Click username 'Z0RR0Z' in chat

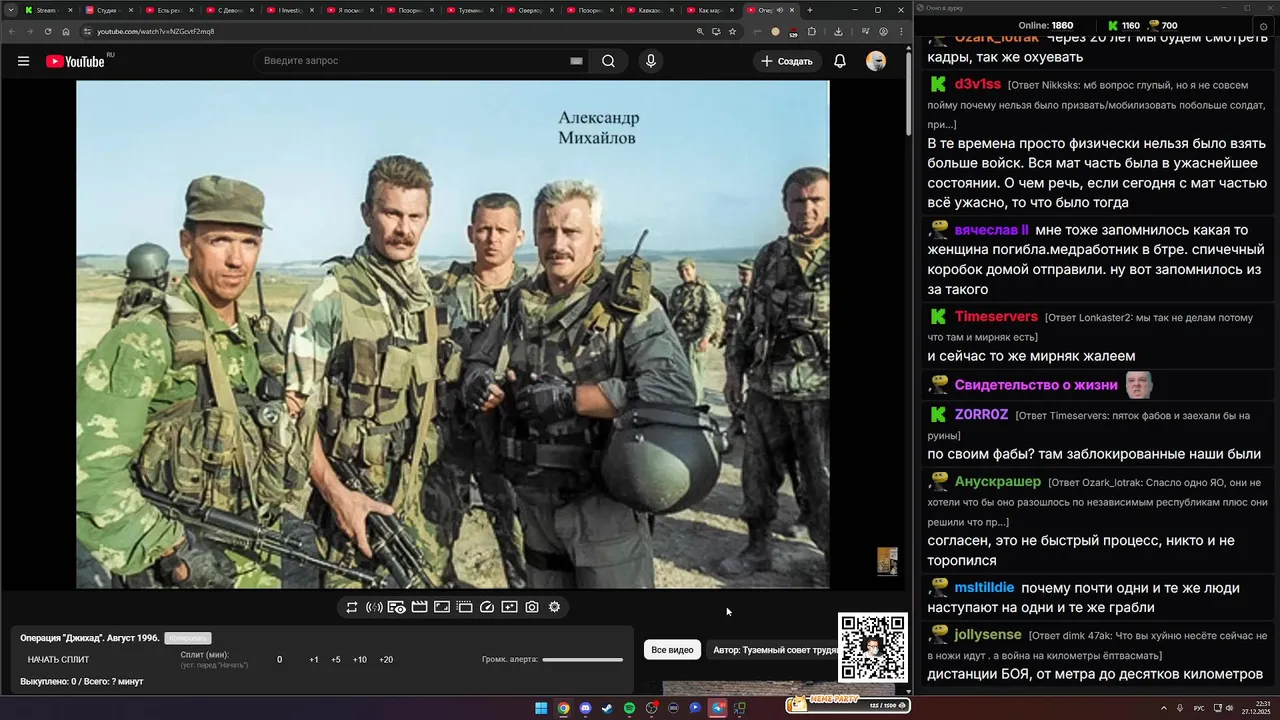tap(981, 414)
